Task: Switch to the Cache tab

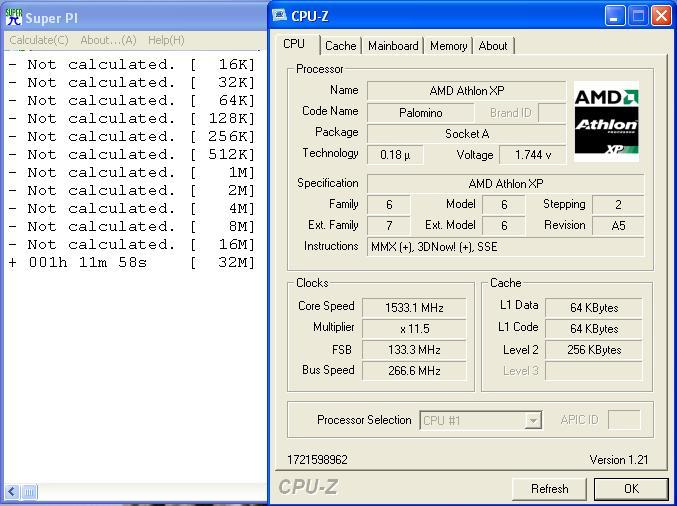Action: tap(341, 46)
